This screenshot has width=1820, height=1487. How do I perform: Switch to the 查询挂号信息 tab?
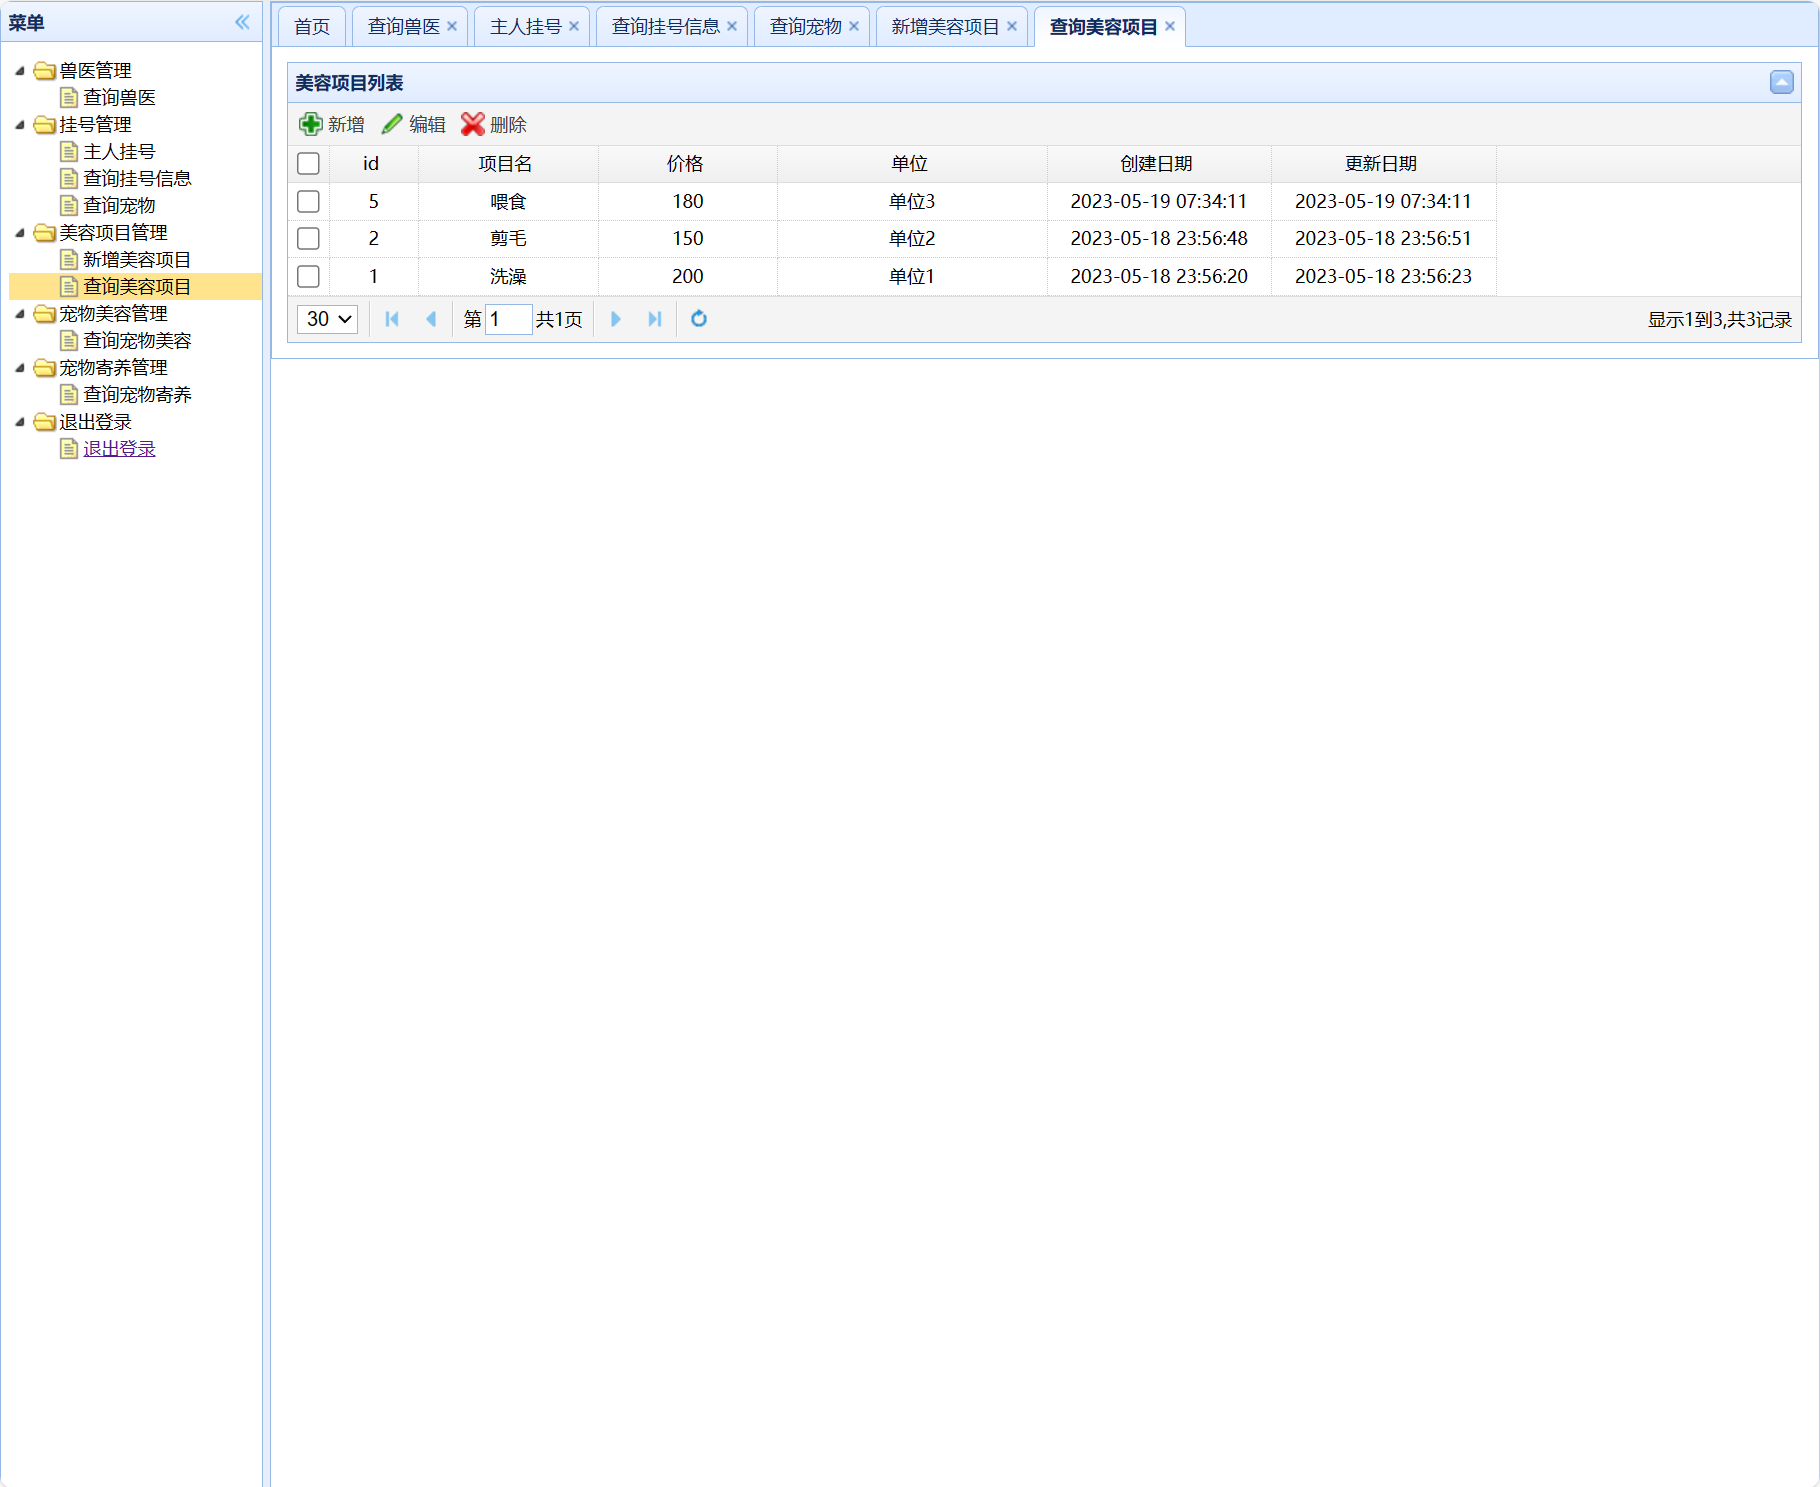665,27
